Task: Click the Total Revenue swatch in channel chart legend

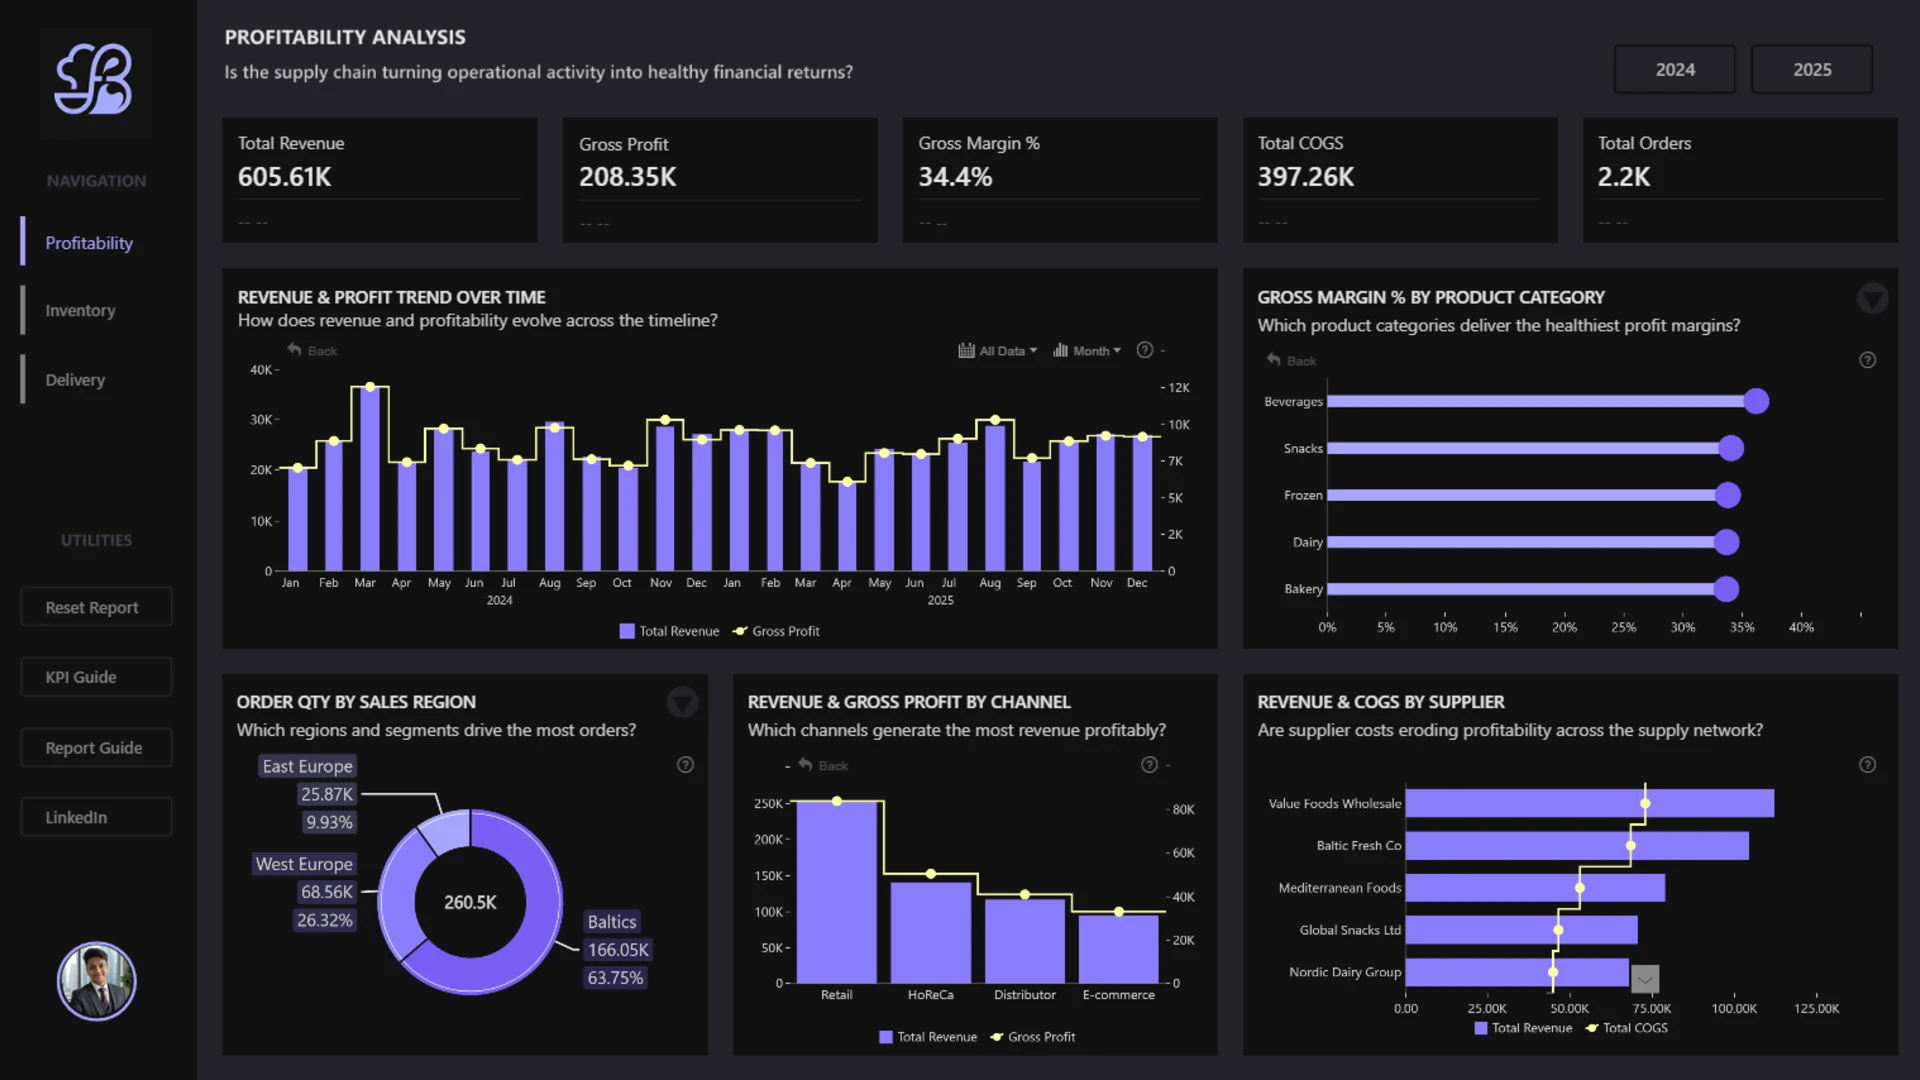Action: pyautogui.click(x=885, y=1037)
